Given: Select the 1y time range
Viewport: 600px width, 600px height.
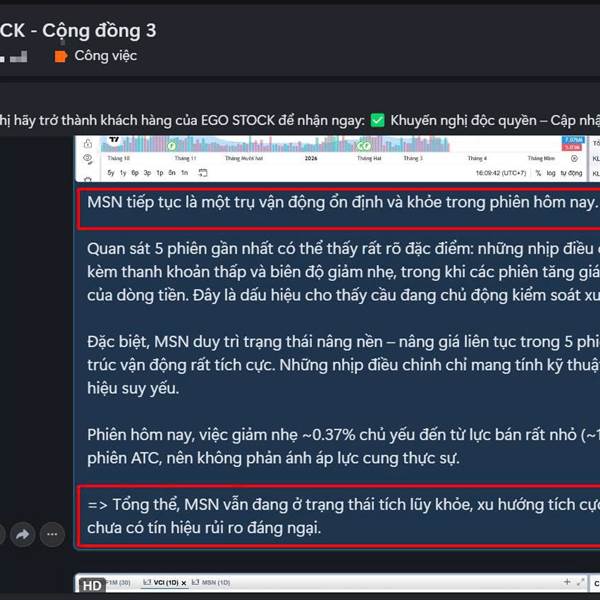Looking at the screenshot, I should coord(123,173).
